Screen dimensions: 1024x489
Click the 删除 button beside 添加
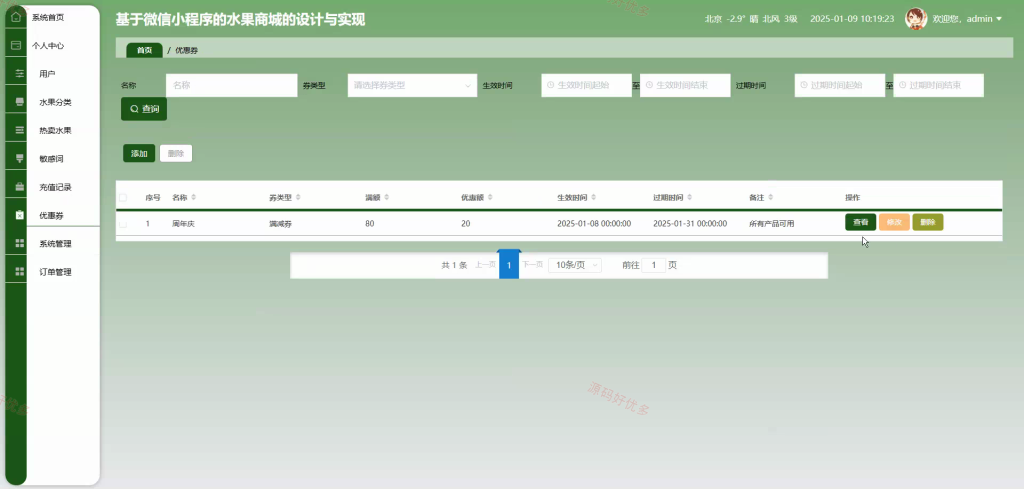[176, 153]
